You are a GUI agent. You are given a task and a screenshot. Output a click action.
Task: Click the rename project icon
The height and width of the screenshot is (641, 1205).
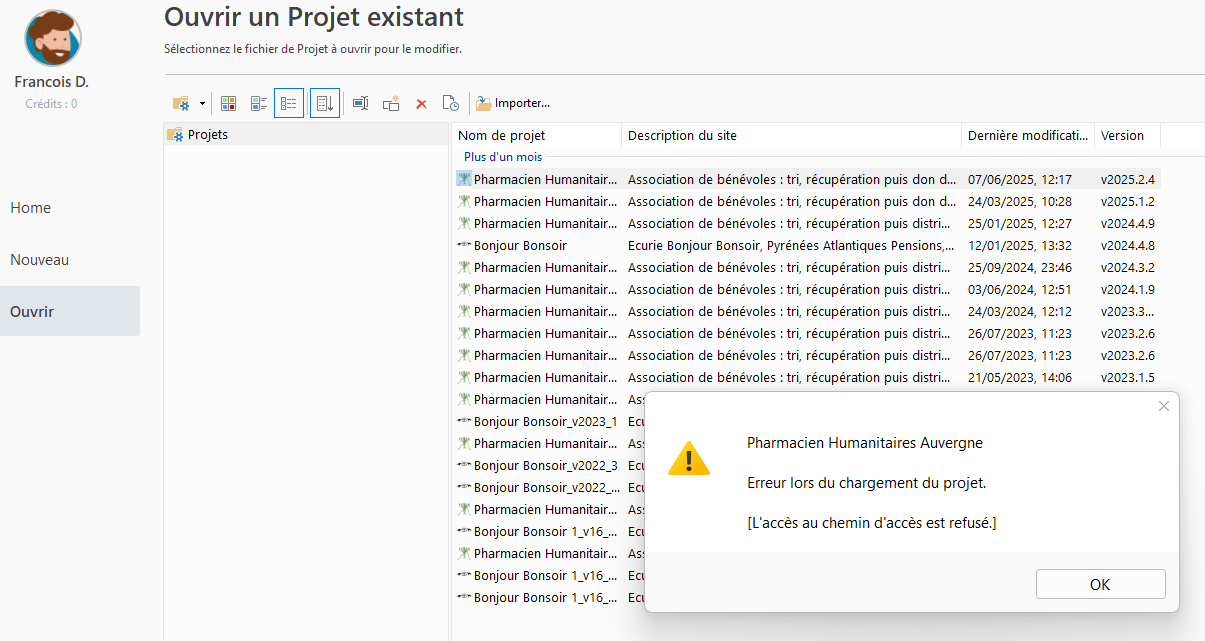361,103
